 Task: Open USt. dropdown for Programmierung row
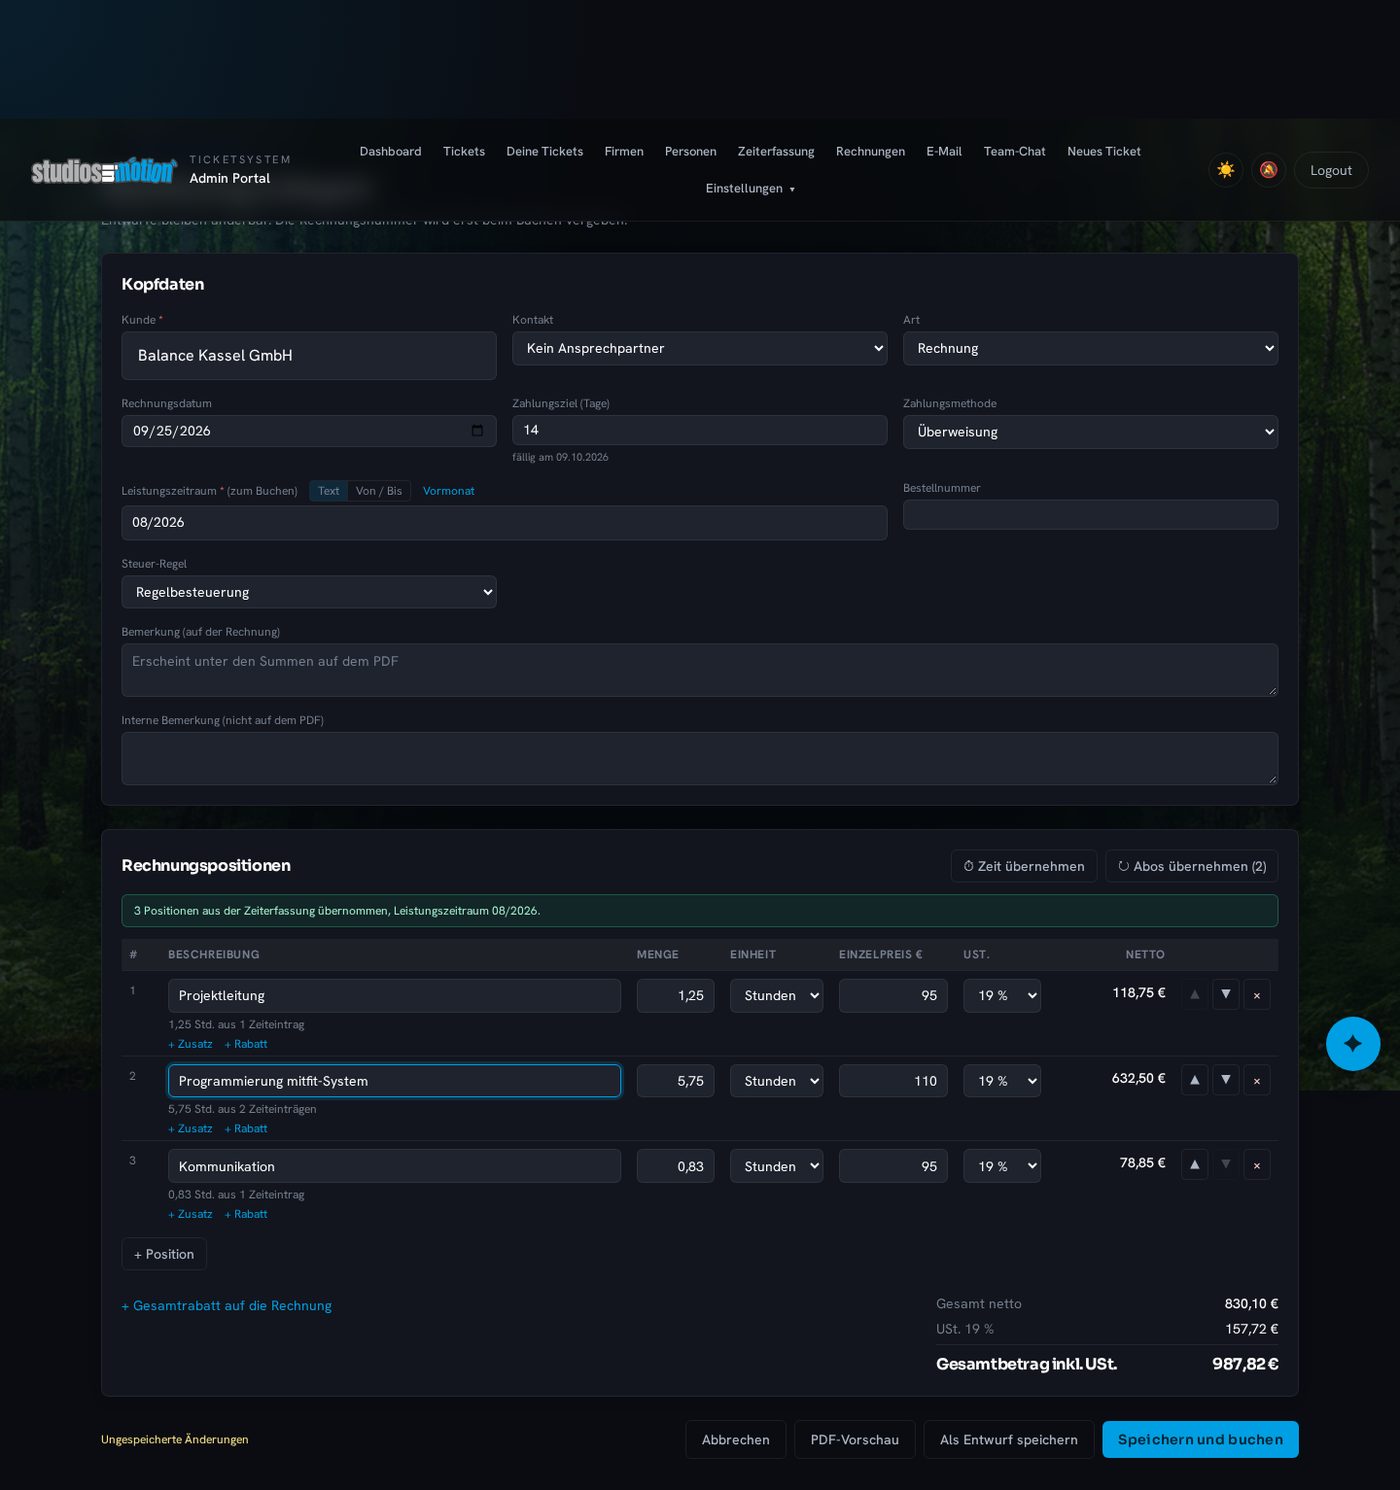point(1002,1081)
